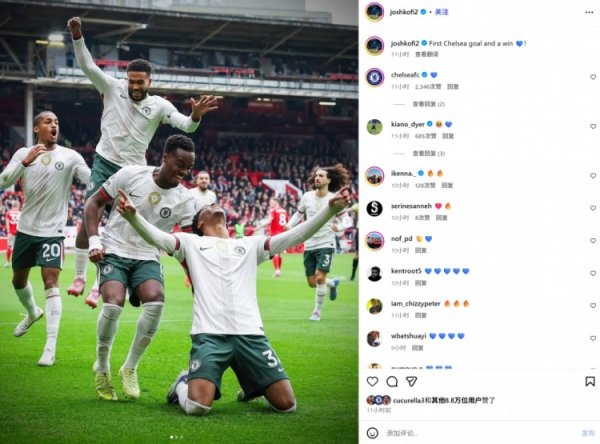Show translation of the post caption
The height and width of the screenshot is (444, 600).
(x=427, y=54)
